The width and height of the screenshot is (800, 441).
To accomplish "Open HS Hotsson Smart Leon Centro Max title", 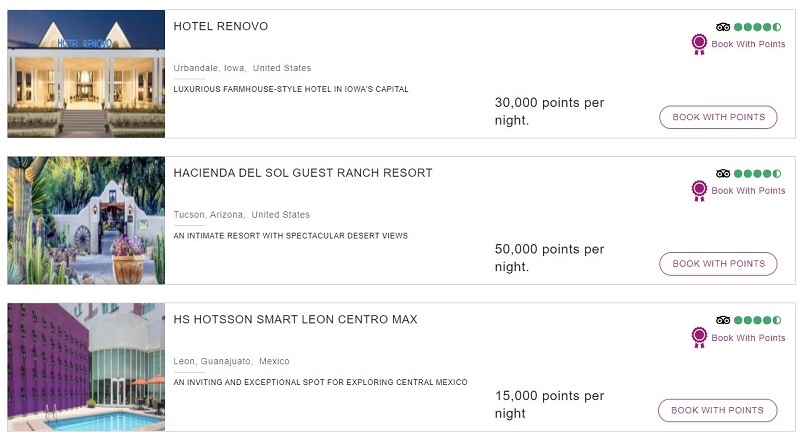I will click(x=295, y=319).
